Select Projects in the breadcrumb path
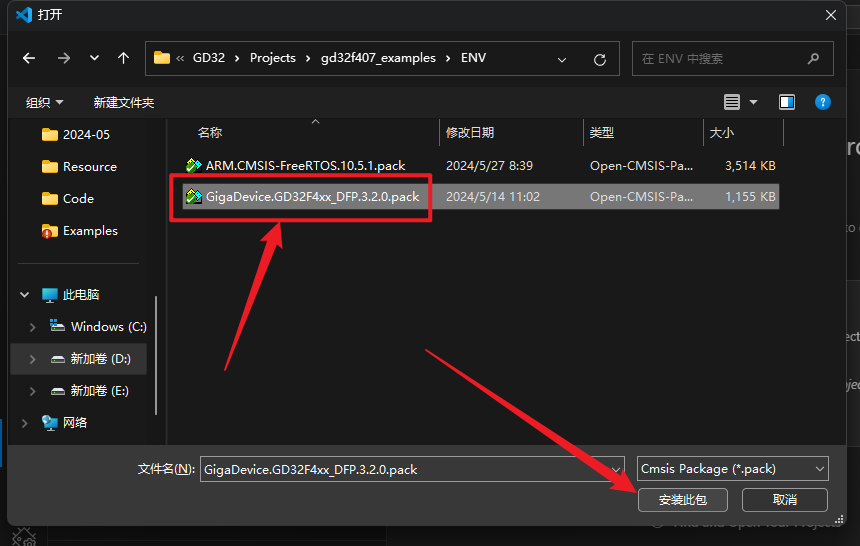Viewport: 860px width, 546px height. coord(273,58)
